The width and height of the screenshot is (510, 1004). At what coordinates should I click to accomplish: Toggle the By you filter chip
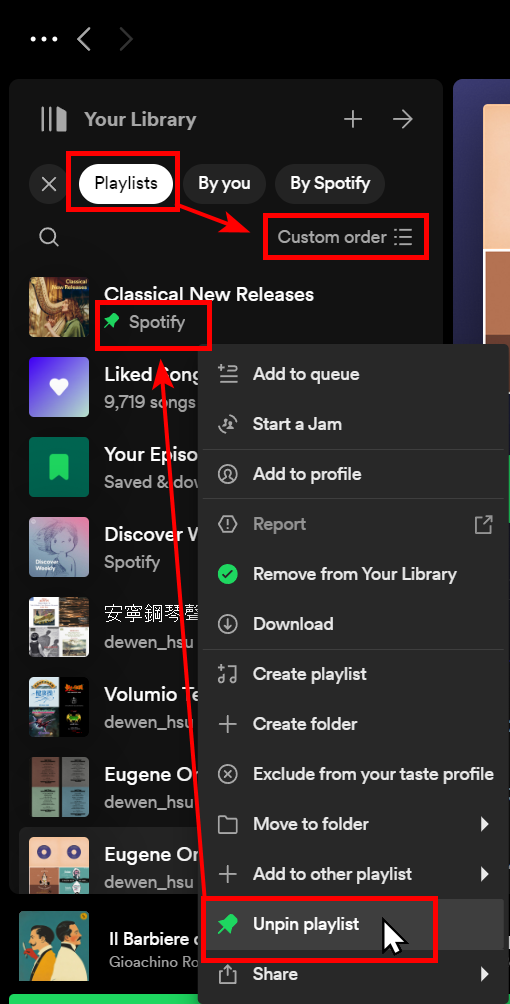[x=224, y=184]
